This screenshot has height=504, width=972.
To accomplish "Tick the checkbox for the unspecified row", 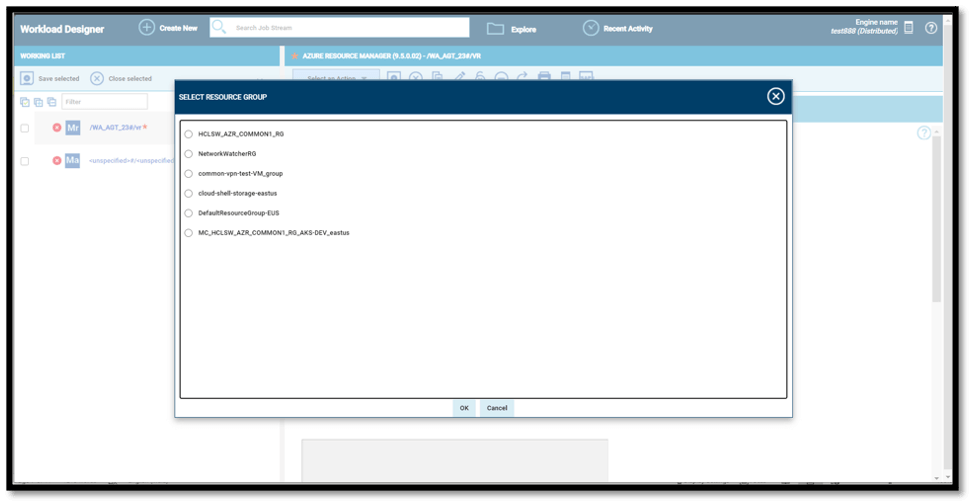I will [x=25, y=161].
